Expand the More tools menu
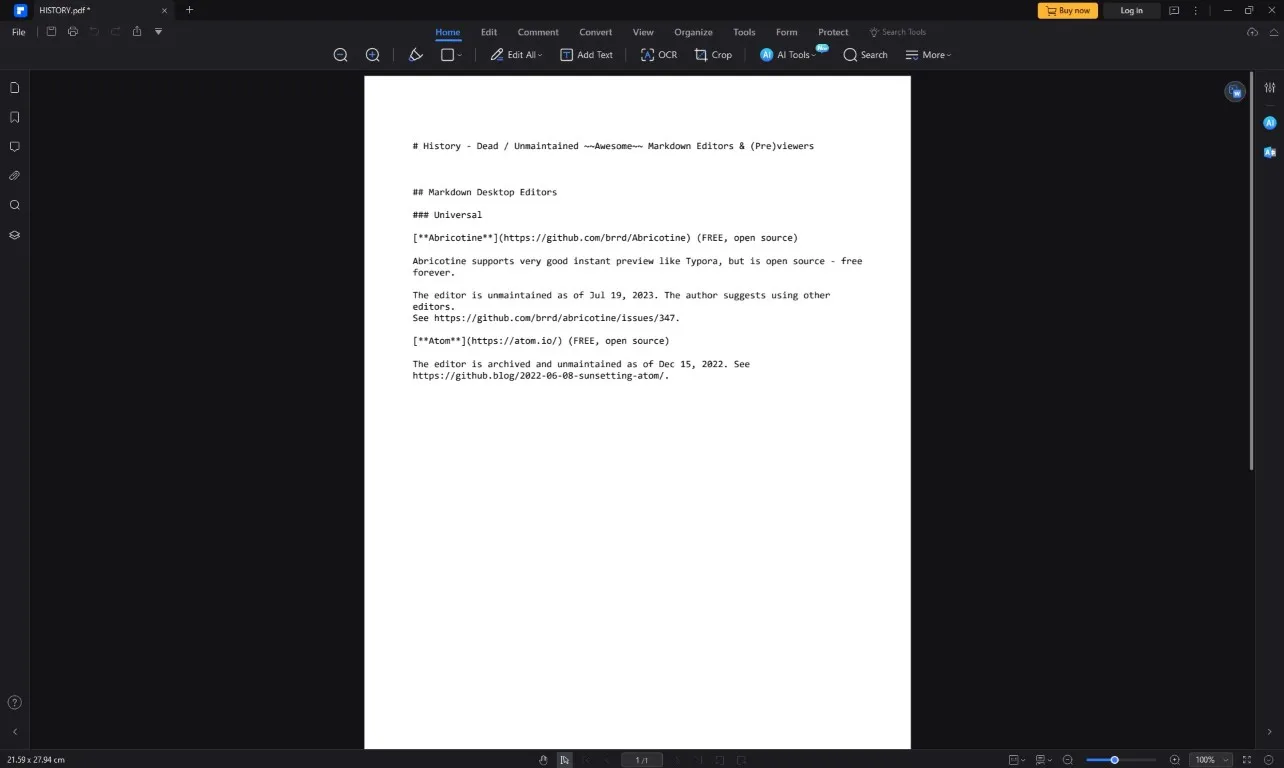This screenshot has width=1284, height=768. coord(928,55)
